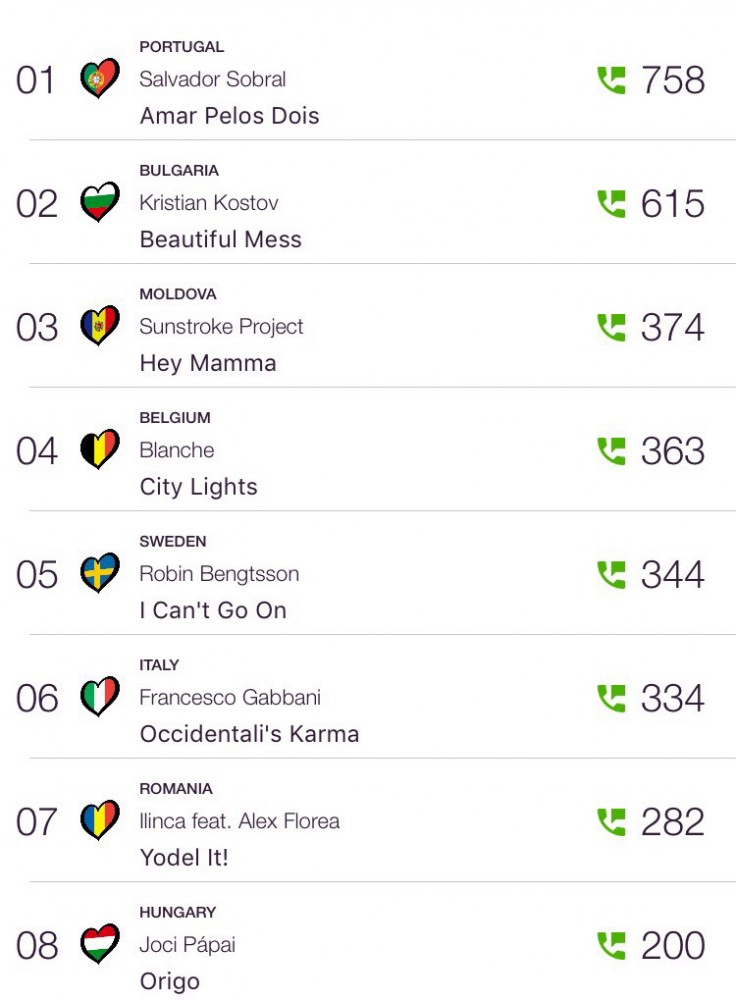Click Portugal's heart flag icon
This screenshot has width=736, height=1000.
coord(100,79)
